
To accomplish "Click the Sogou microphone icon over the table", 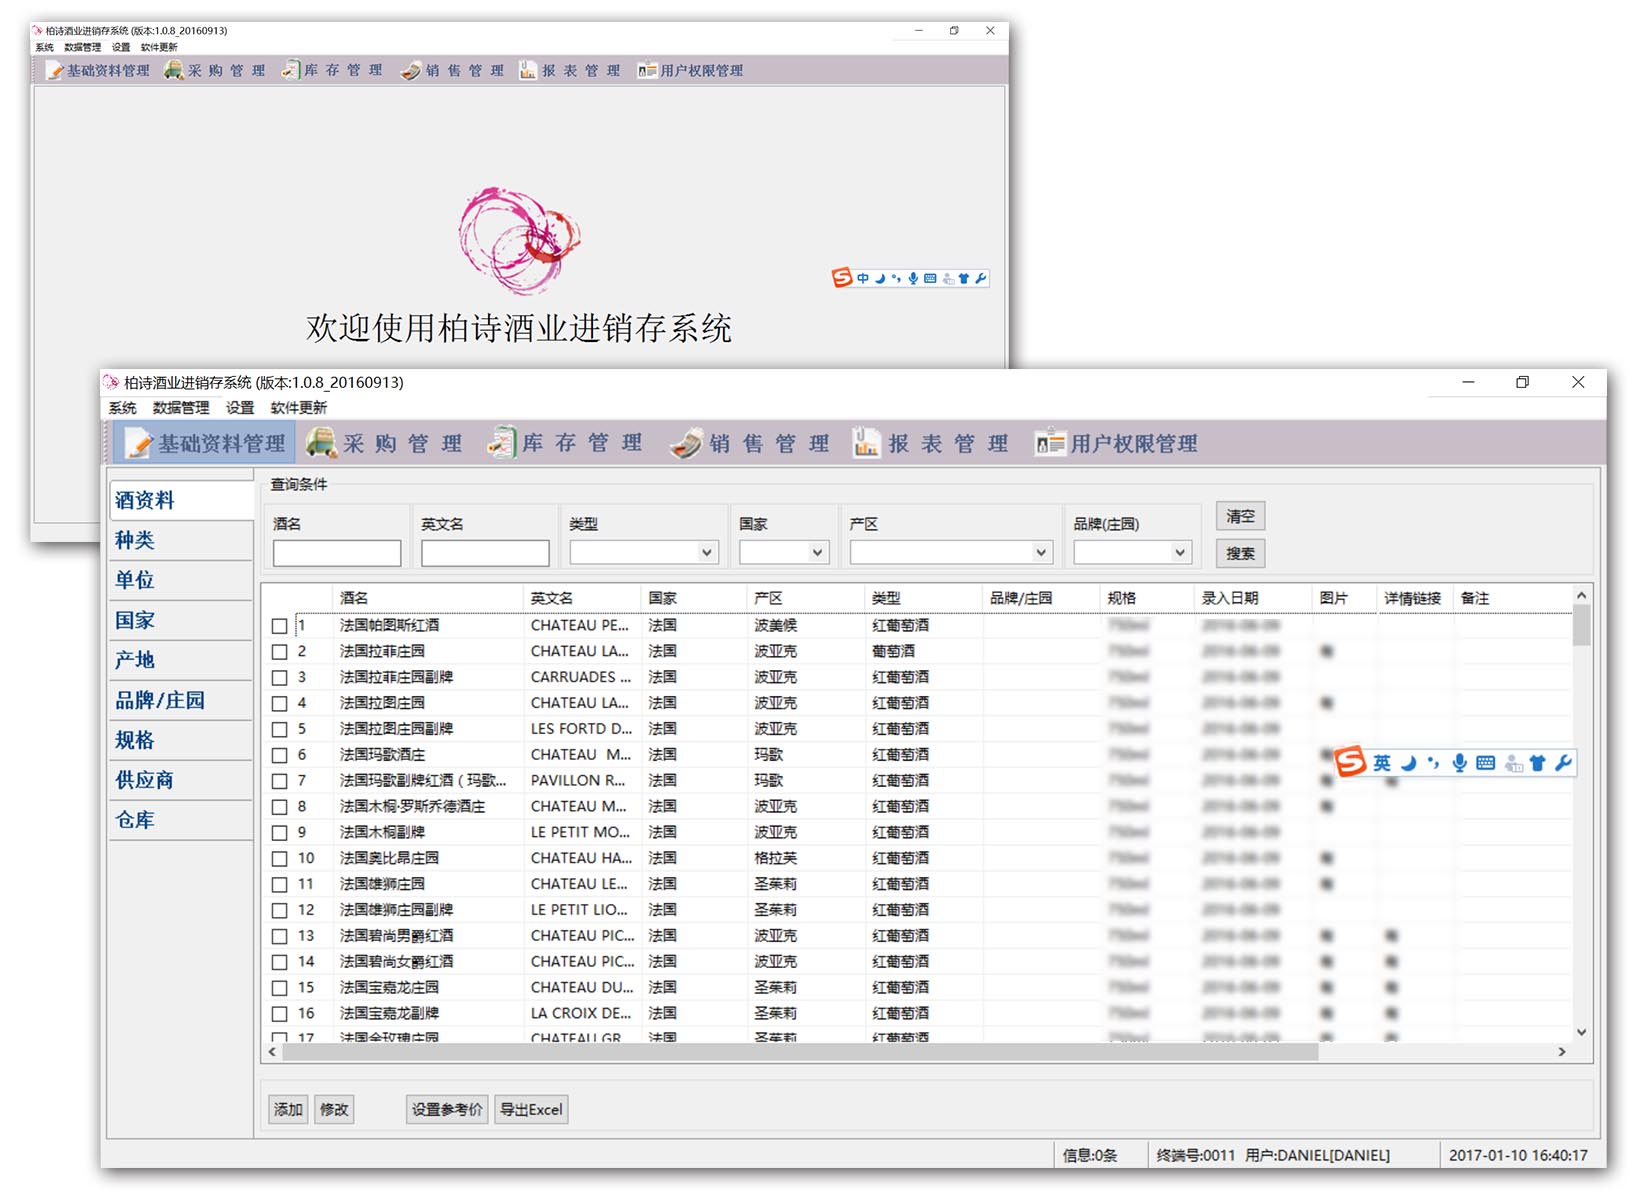I will 1460,763.
